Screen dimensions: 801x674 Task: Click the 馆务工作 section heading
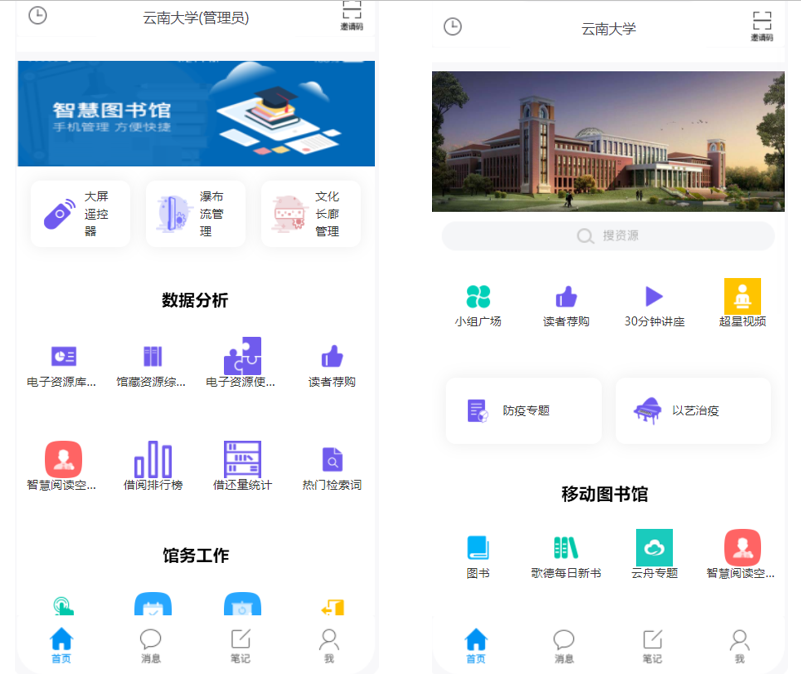[x=196, y=555]
